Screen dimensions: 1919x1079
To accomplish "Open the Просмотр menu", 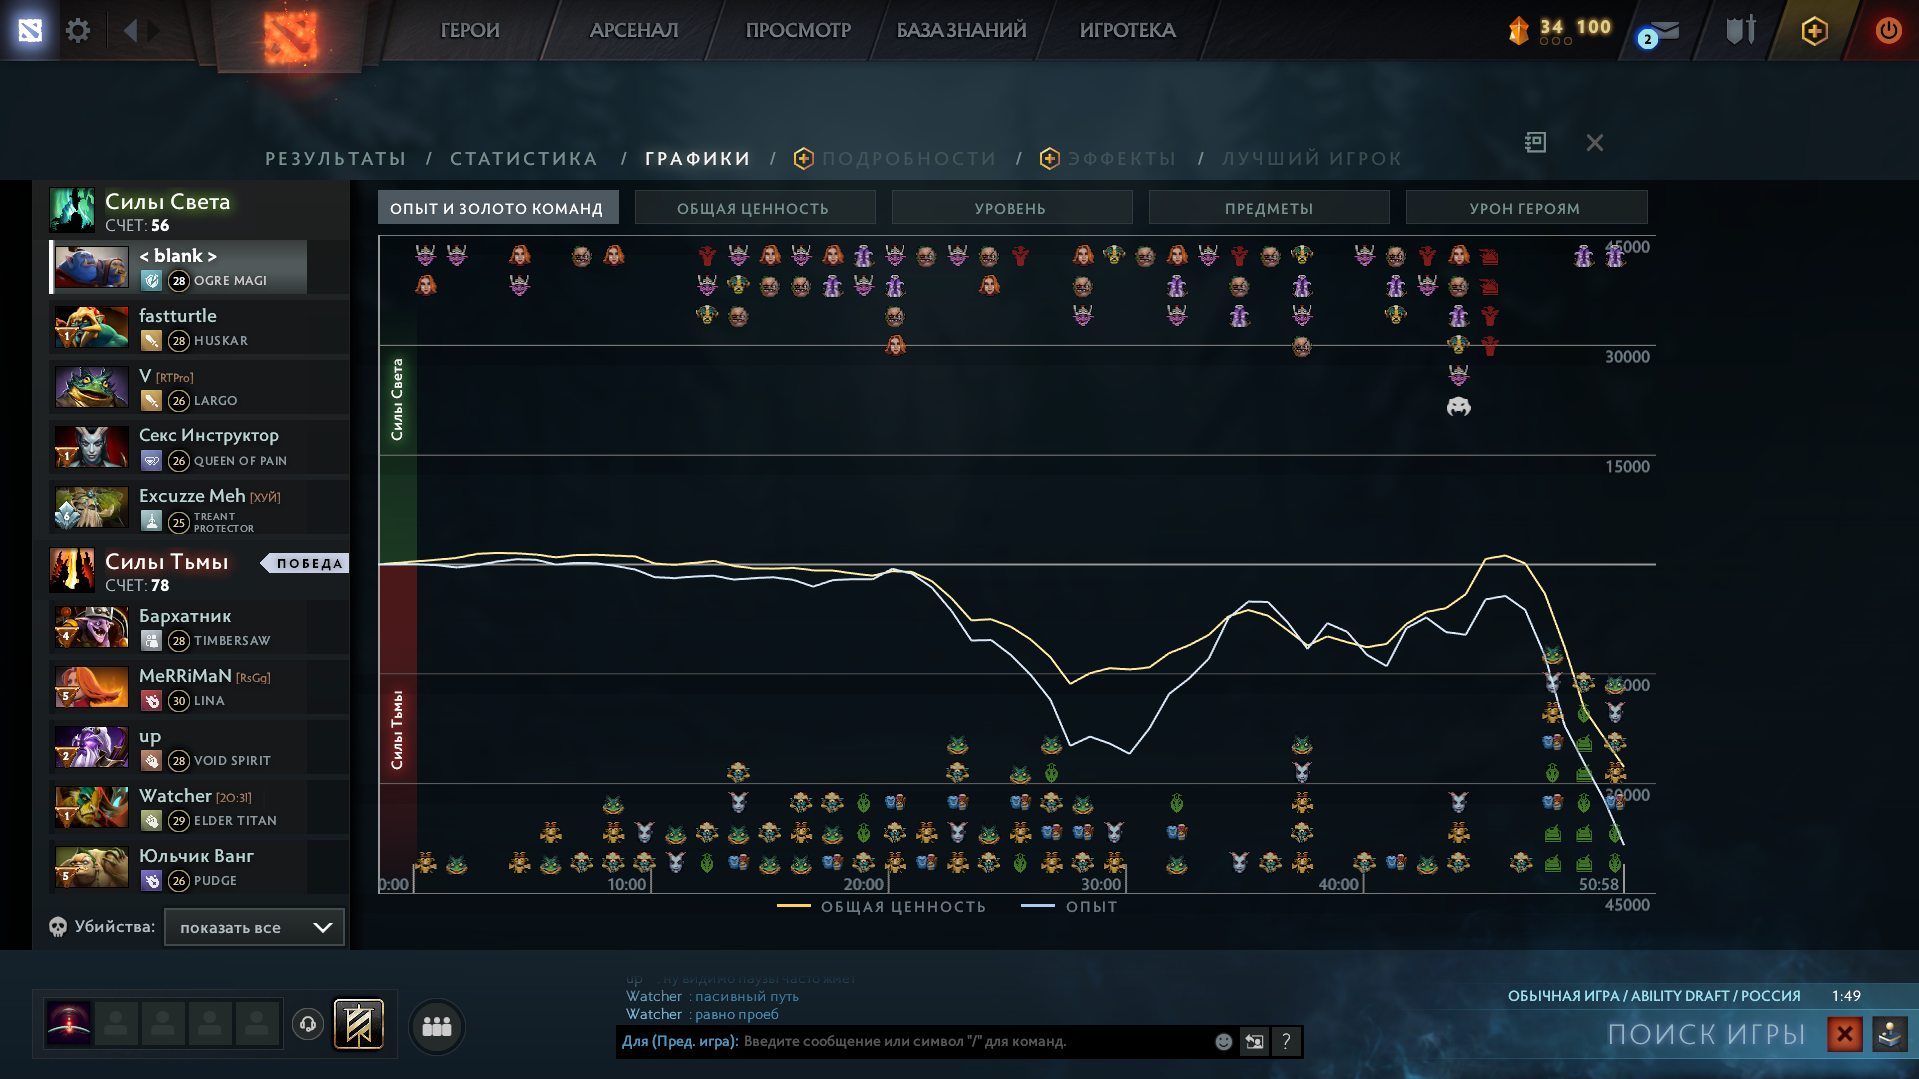I will coord(798,30).
